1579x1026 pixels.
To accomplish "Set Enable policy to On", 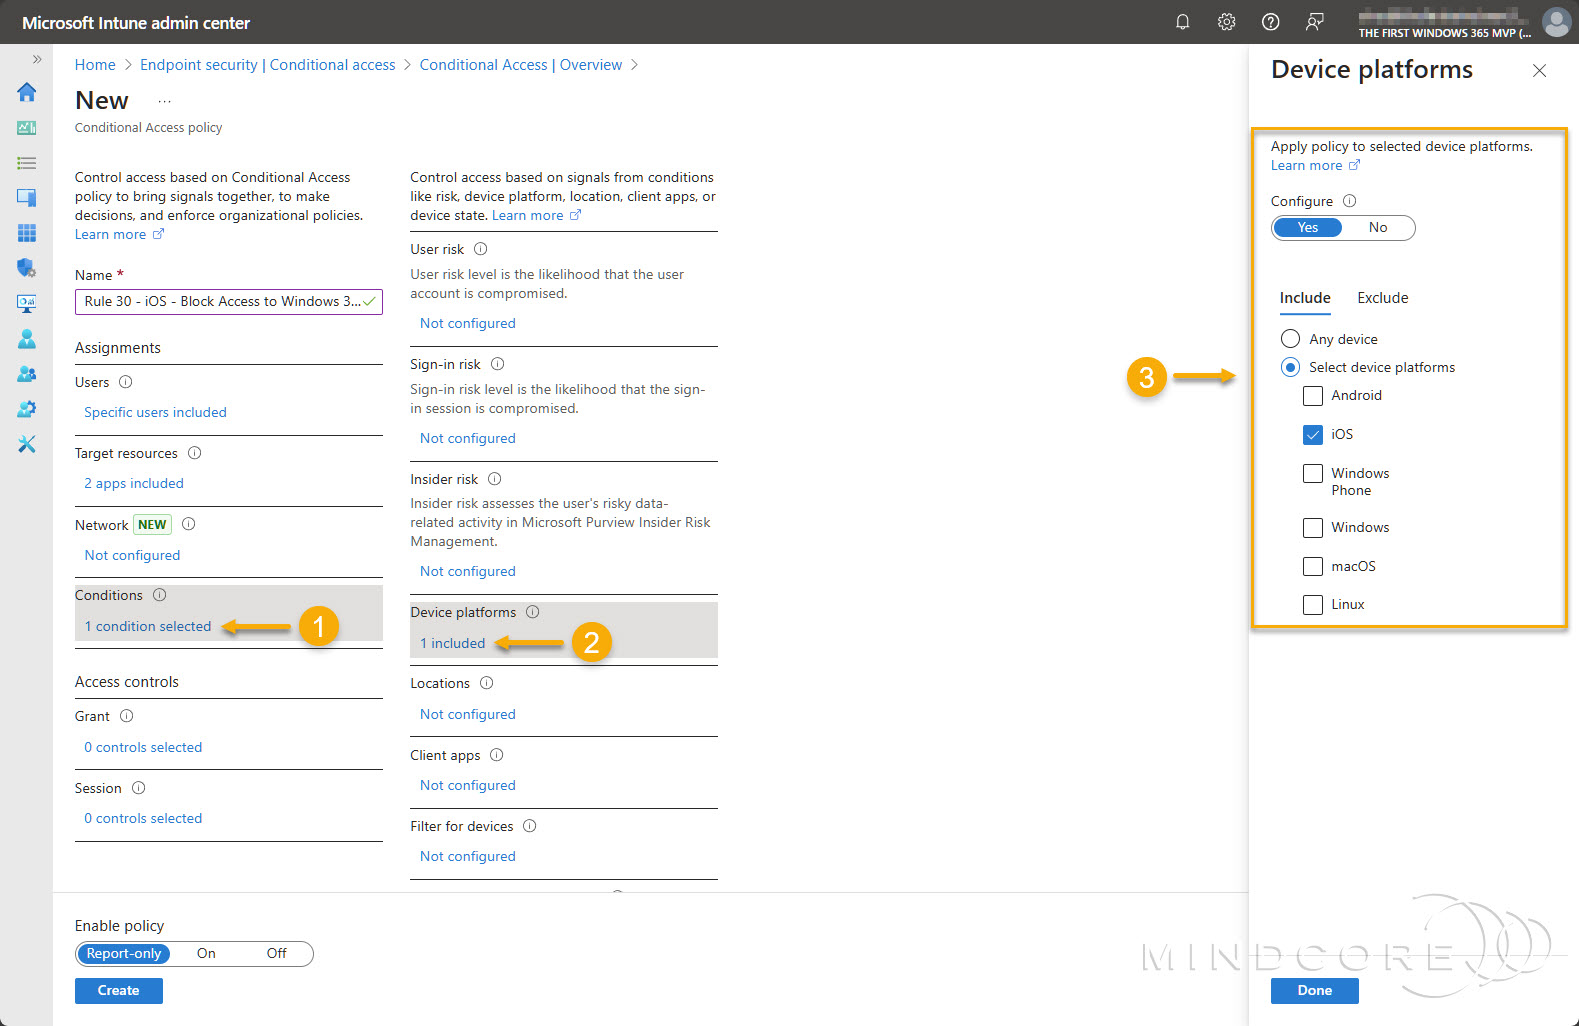I will click(x=206, y=954).
